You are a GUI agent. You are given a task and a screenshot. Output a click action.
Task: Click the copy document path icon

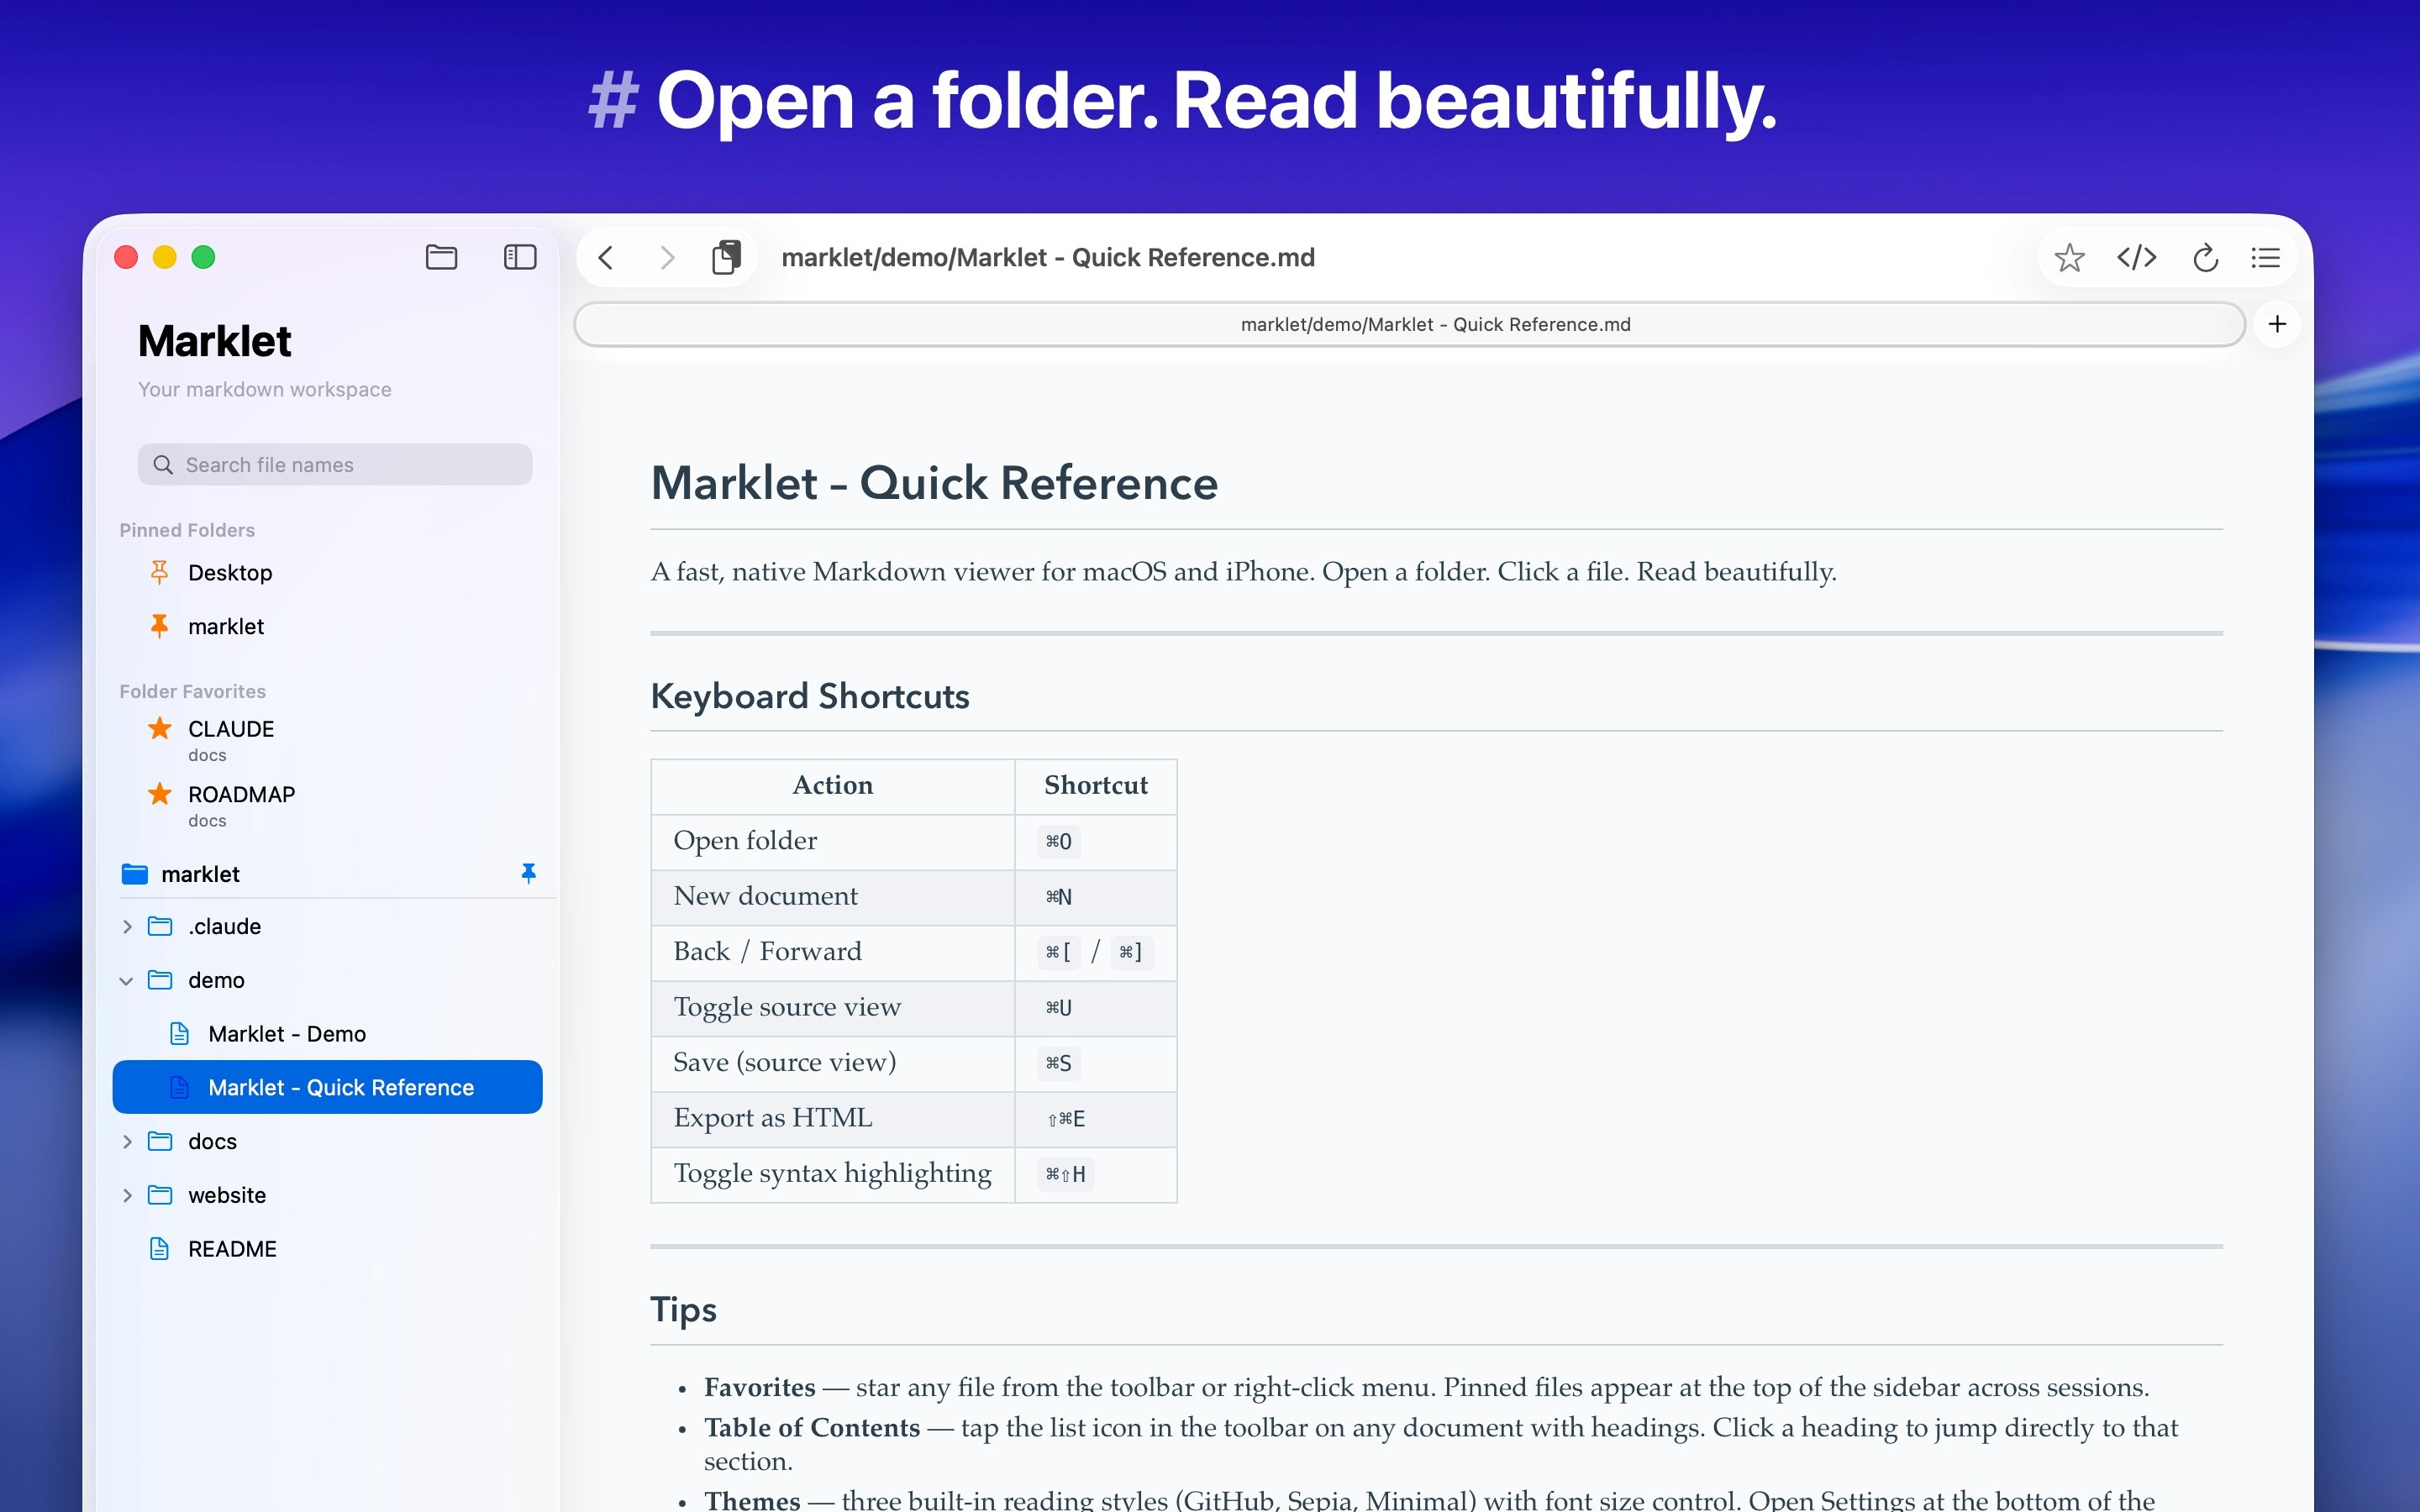727,258
